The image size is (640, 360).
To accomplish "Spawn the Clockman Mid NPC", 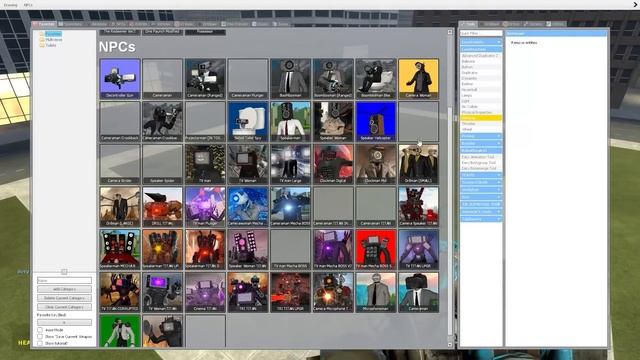I will click(x=376, y=164).
